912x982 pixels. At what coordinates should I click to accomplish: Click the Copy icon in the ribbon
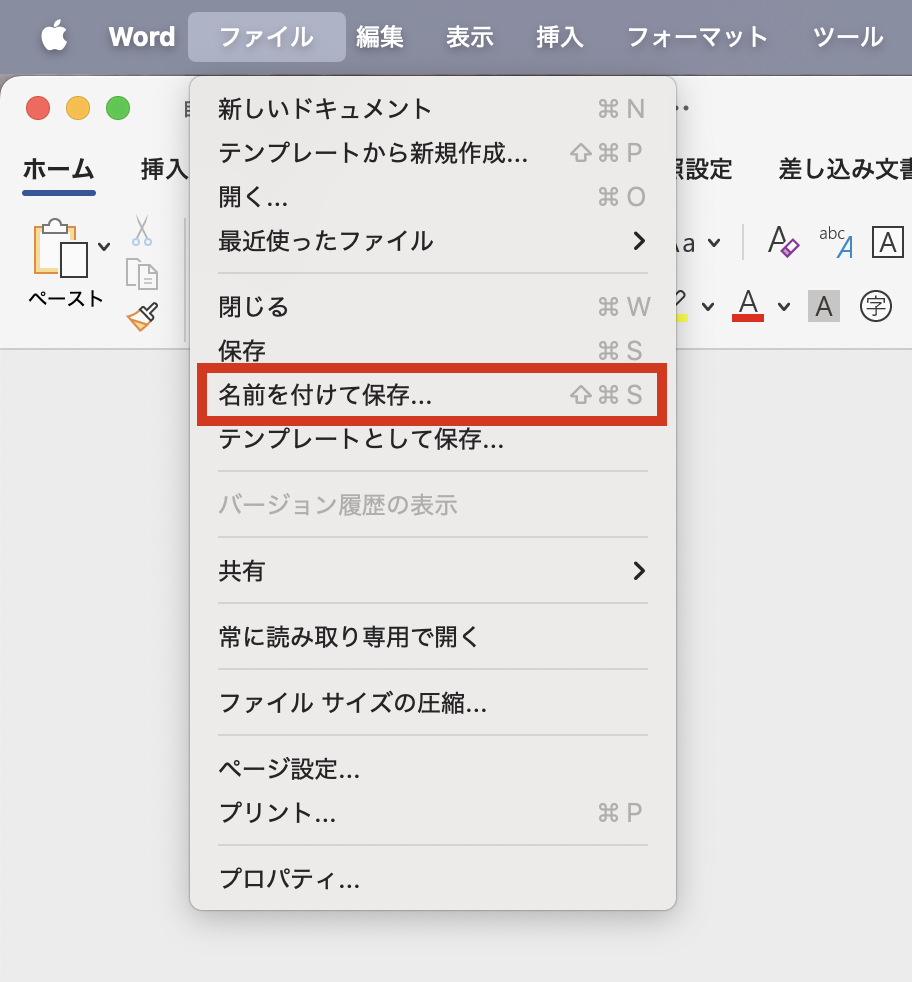pos(144,275)
